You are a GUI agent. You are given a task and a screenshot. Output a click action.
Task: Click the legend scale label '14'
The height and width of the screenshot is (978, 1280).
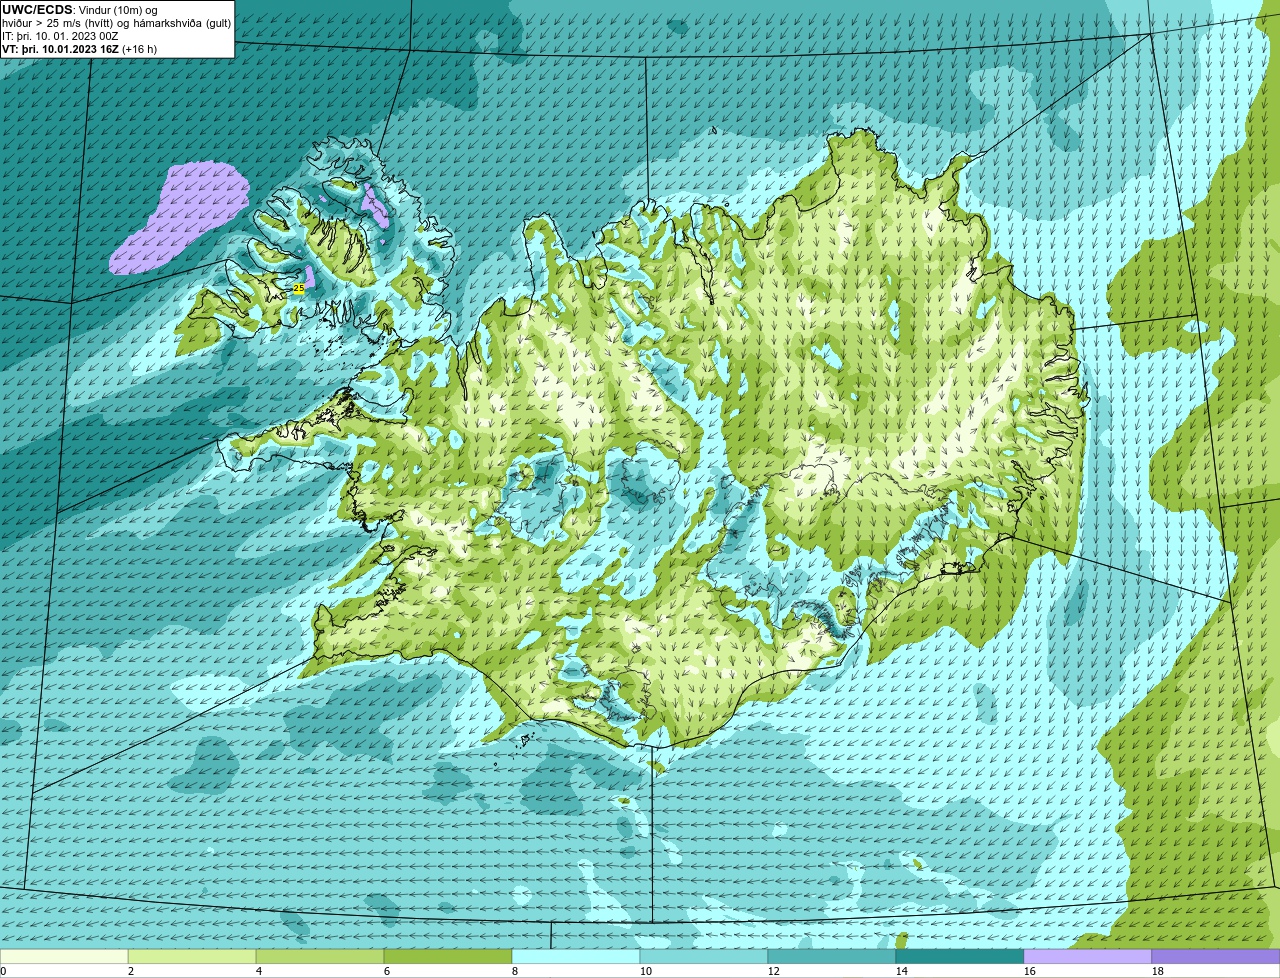pyautogui.click(x=902, y=971)
